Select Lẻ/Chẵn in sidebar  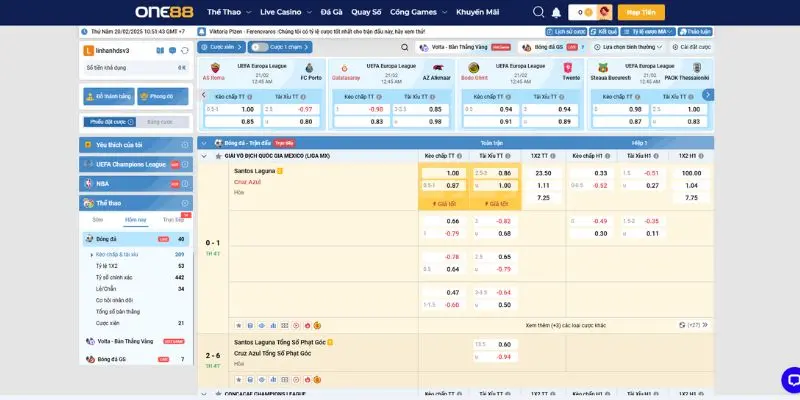[106, 289]
